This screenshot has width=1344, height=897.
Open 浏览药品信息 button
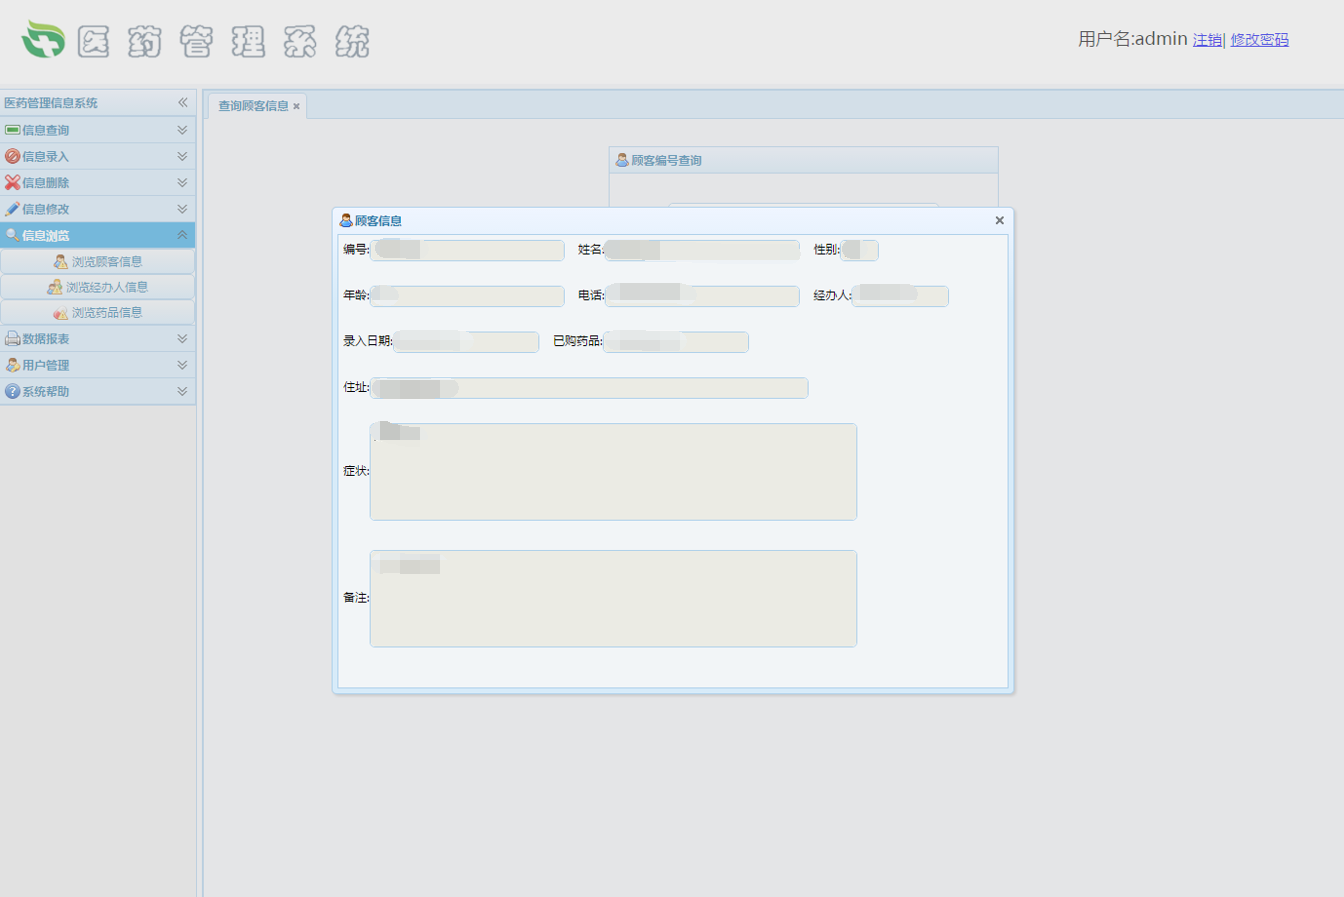97,313
